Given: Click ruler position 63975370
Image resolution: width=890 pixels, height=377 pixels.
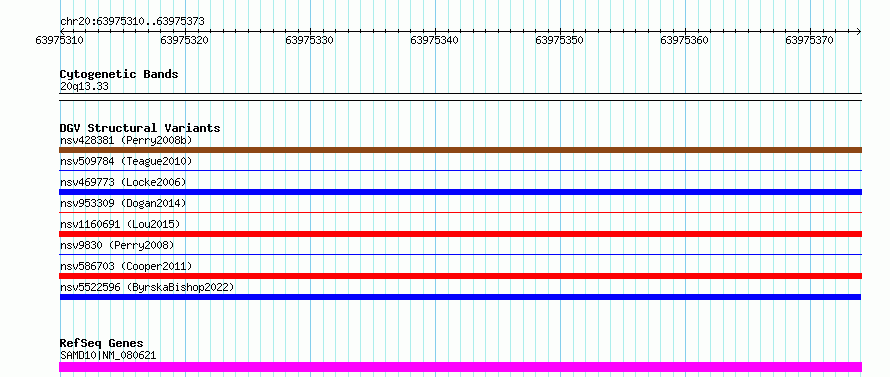Looking at the screenshot, I should coord(810,40).
